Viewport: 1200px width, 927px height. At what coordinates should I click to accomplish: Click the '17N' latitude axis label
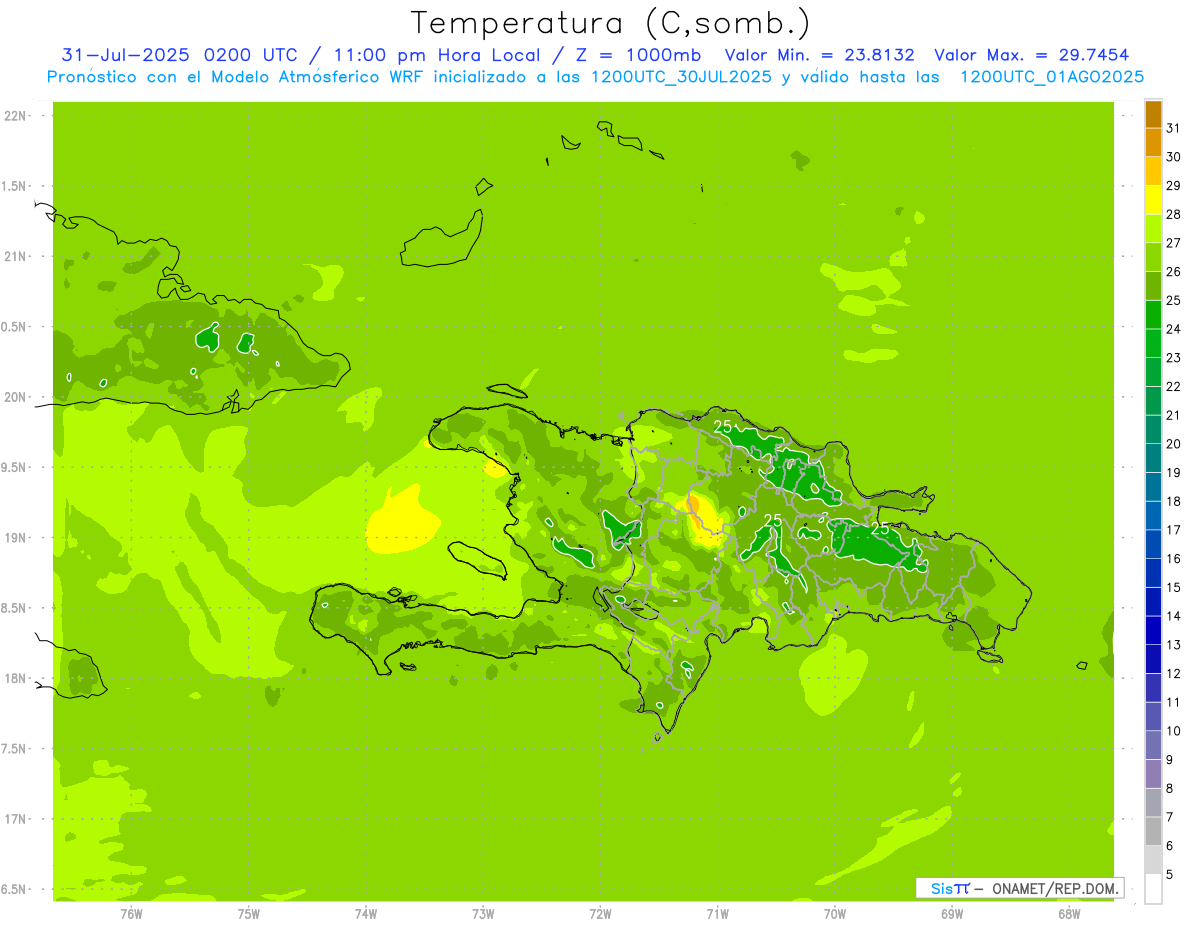[x=14, y=819]
